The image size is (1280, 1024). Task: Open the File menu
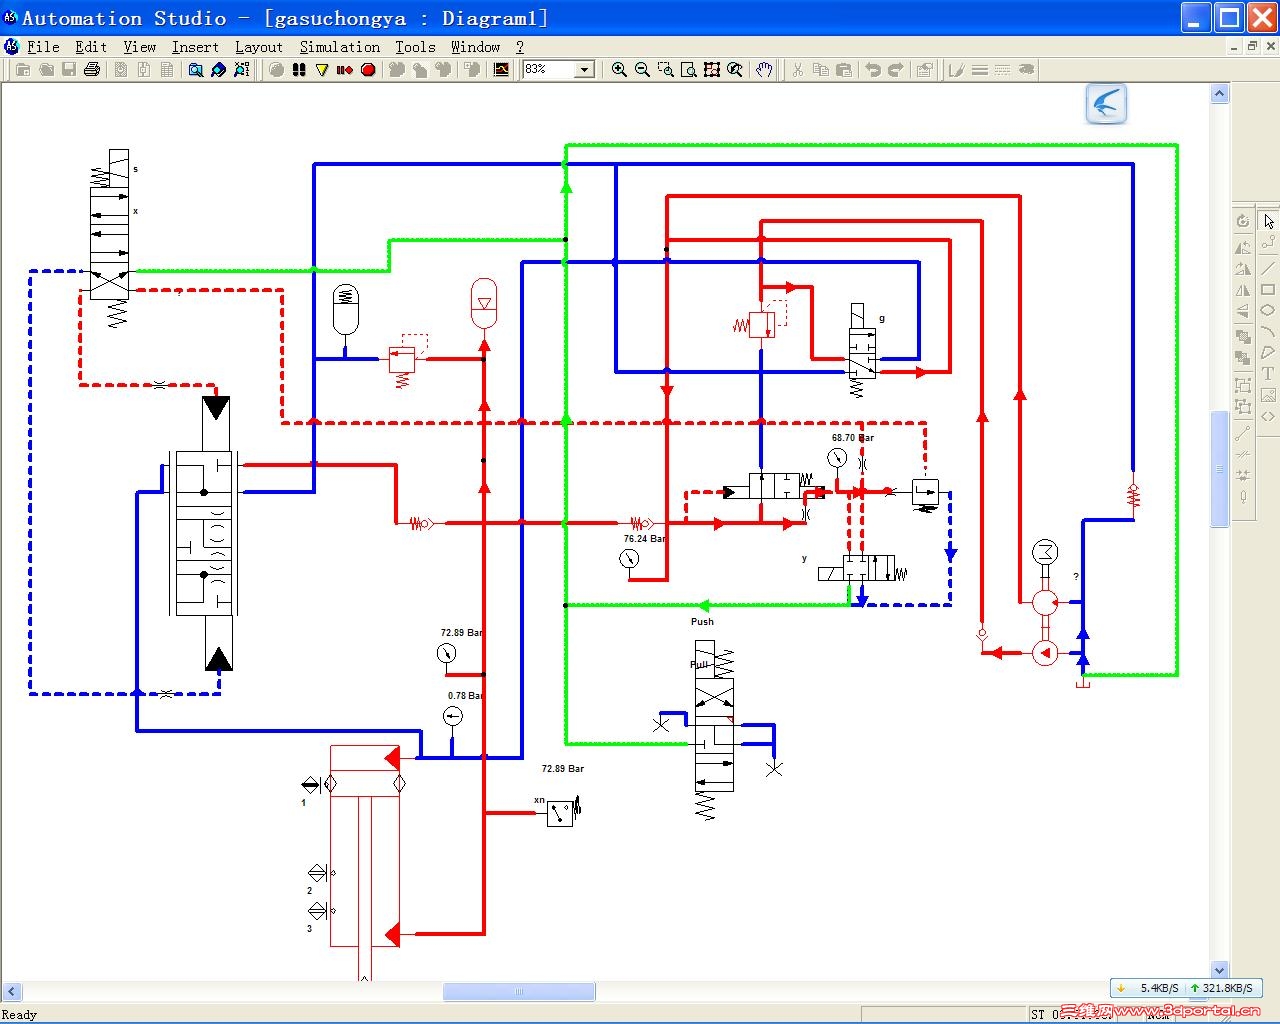coord(43,46)
